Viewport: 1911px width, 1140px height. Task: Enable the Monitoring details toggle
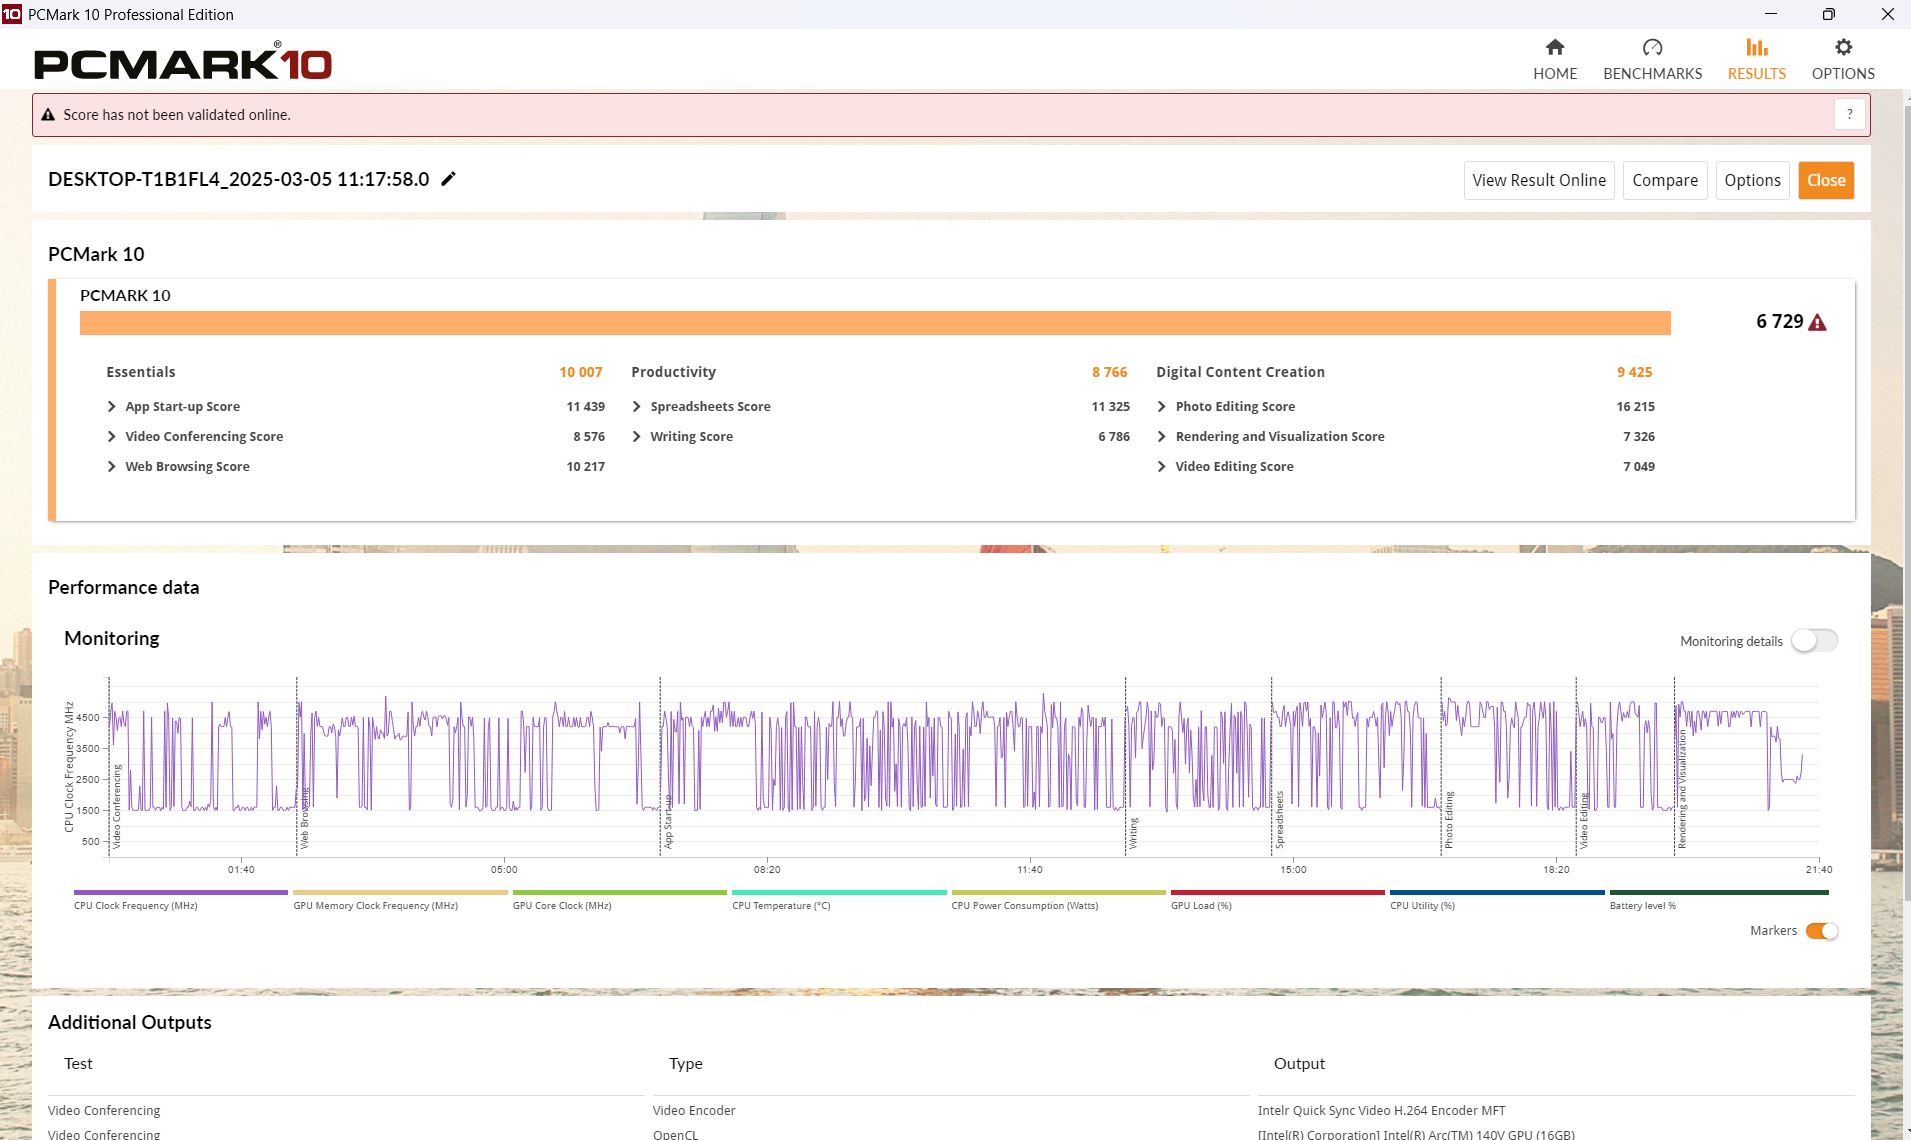click(1813, 641)
